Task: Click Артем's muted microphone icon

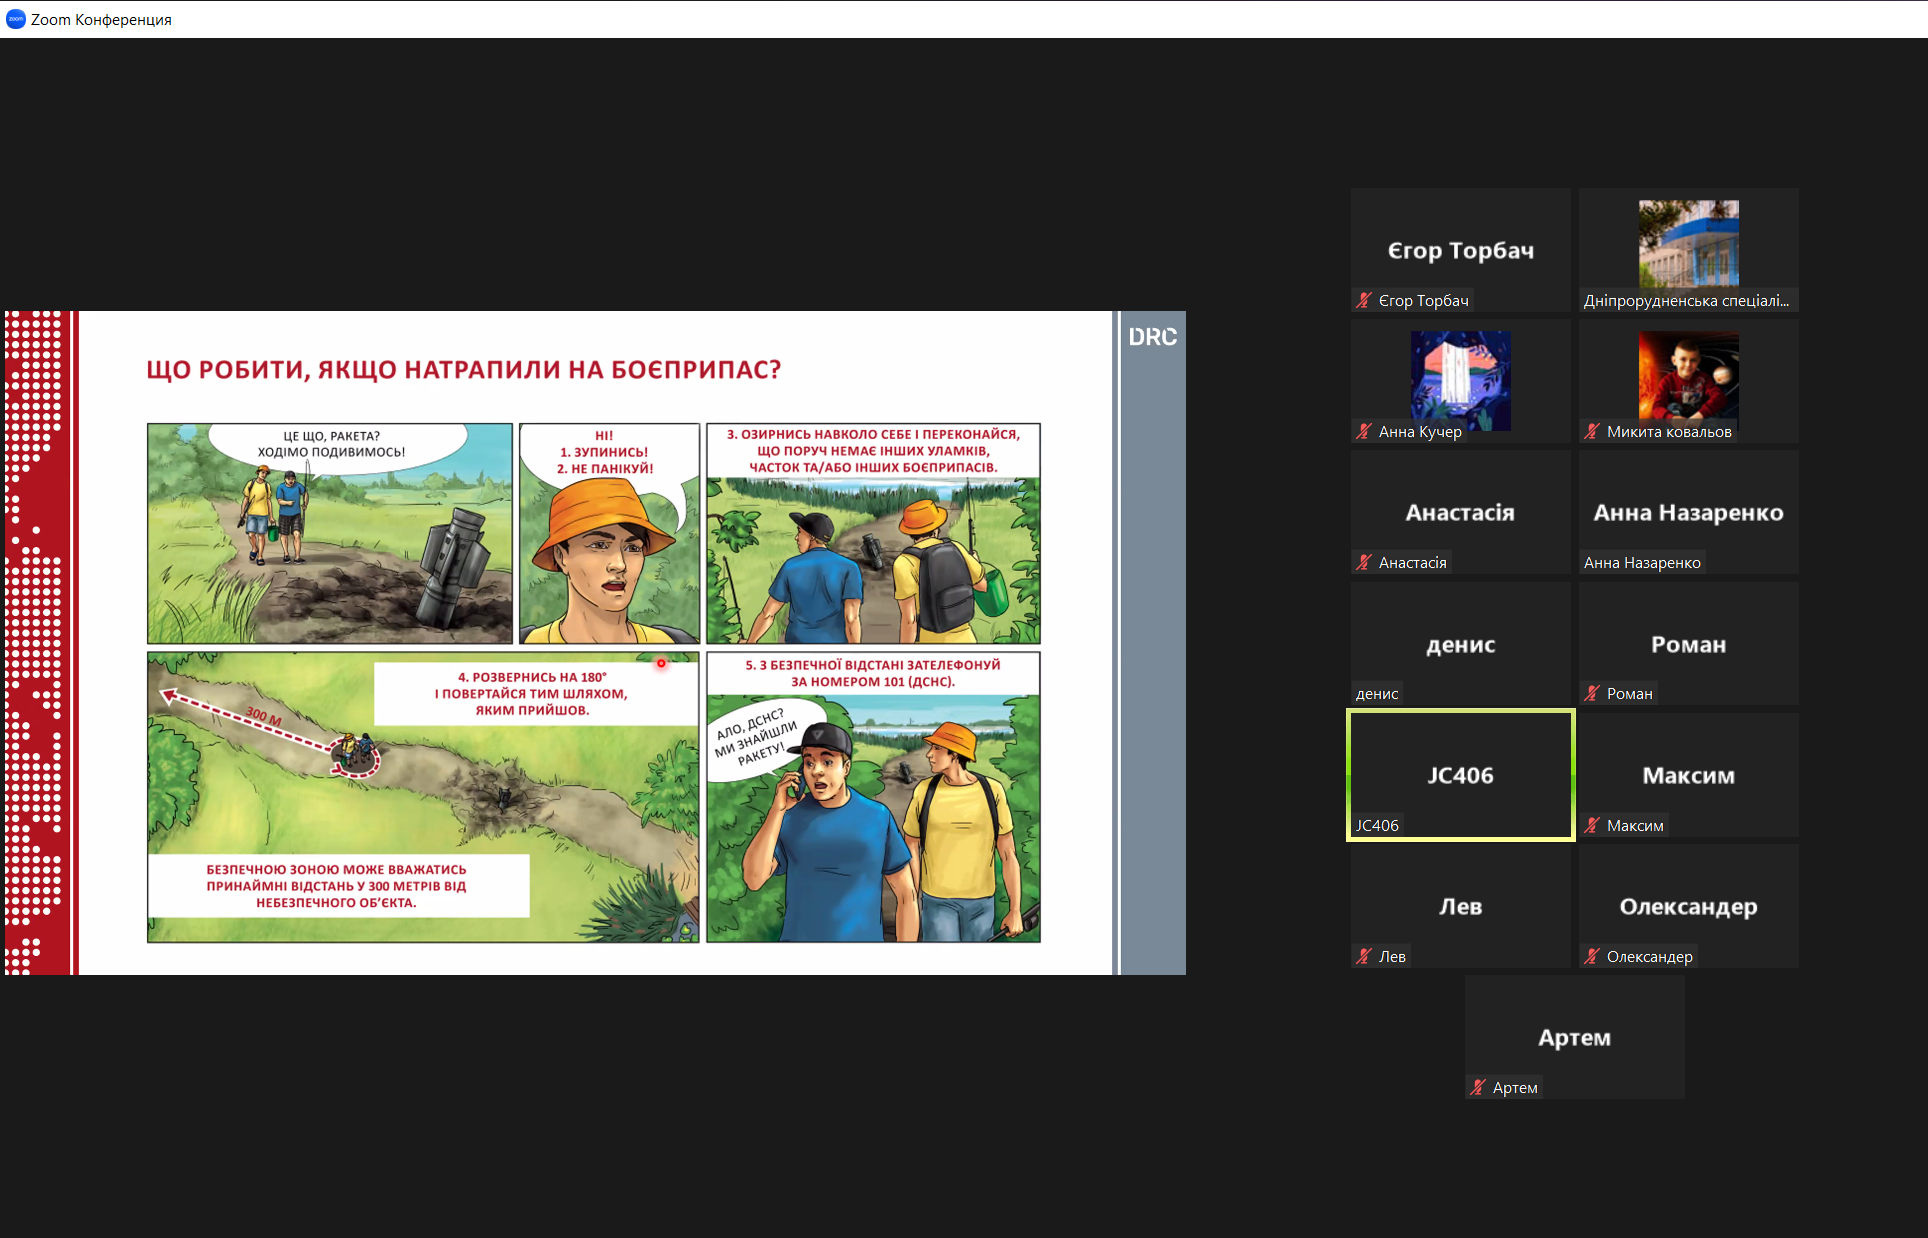Action: click(x=1478, y=1087)
